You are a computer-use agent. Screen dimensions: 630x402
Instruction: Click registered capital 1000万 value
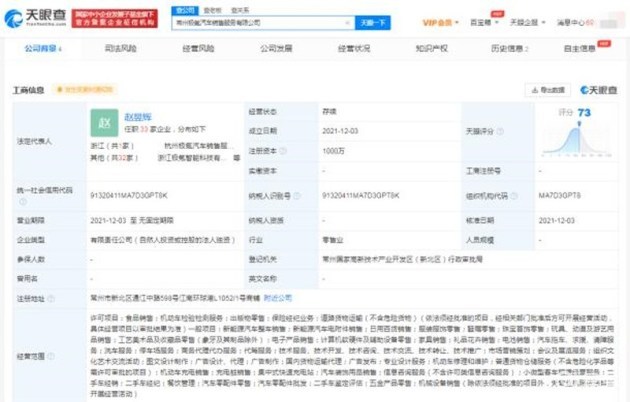333,151
